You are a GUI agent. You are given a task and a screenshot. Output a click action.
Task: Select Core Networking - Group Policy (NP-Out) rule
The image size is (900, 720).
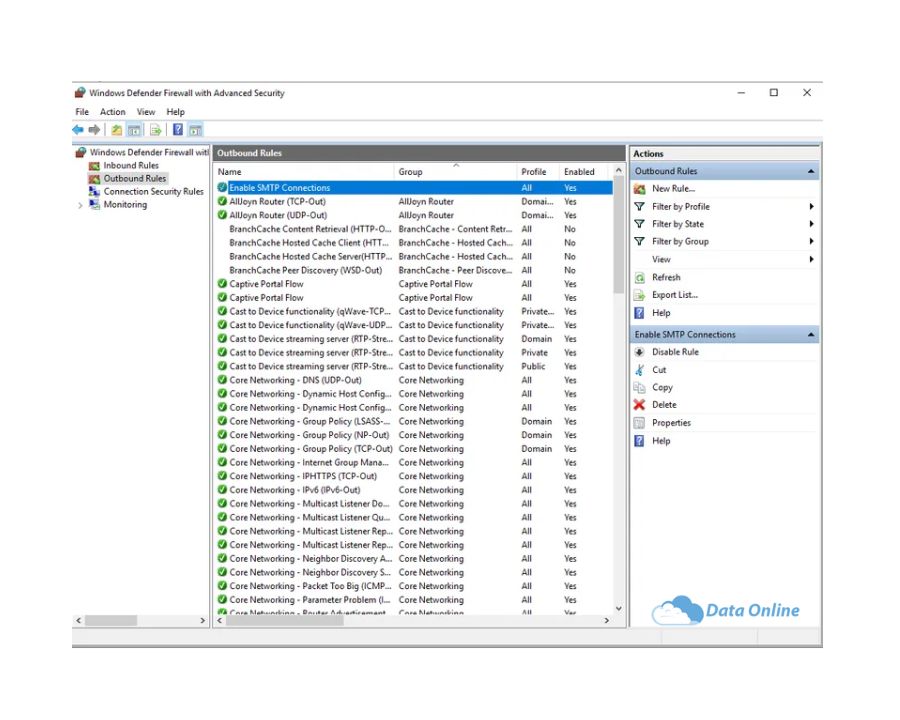tap(413, 435)
